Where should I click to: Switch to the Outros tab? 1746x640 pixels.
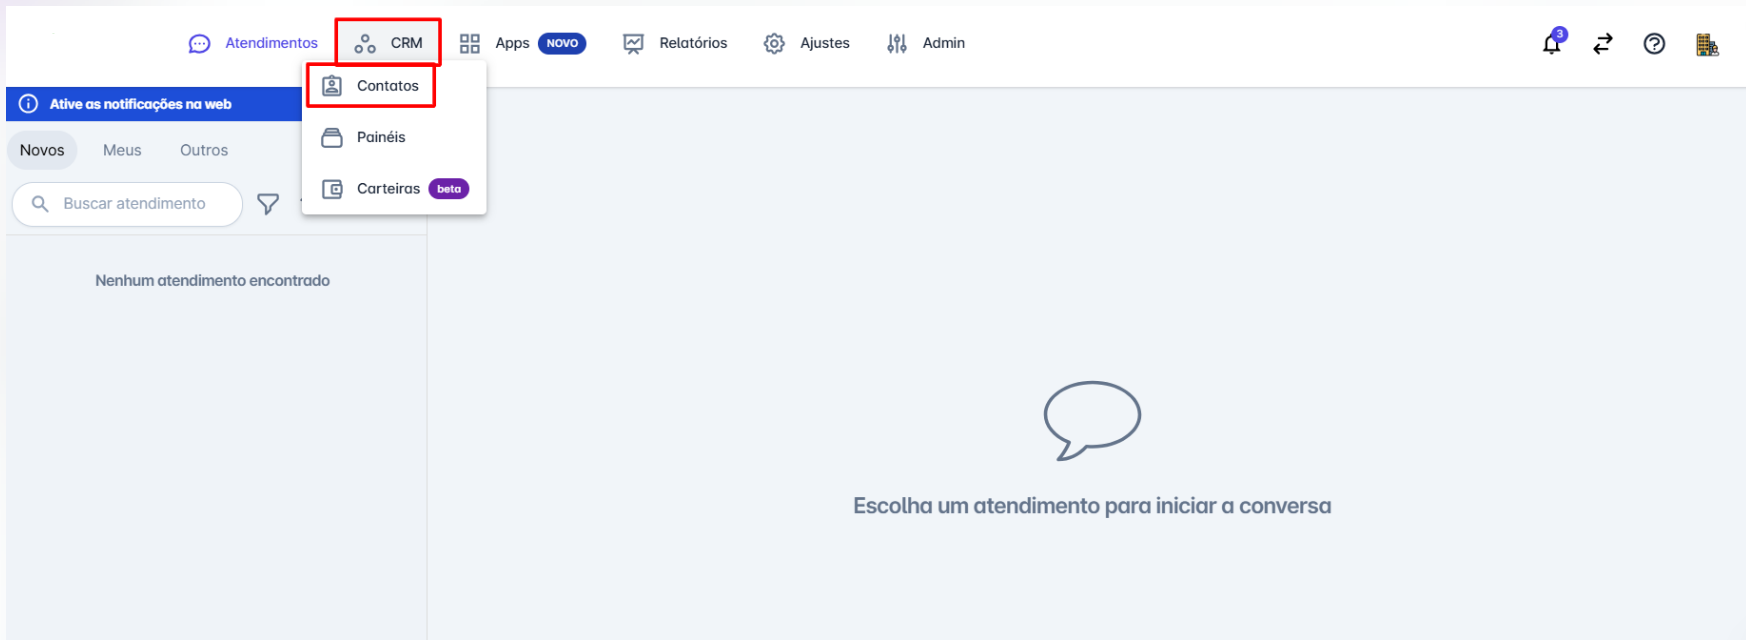[204, 150]
